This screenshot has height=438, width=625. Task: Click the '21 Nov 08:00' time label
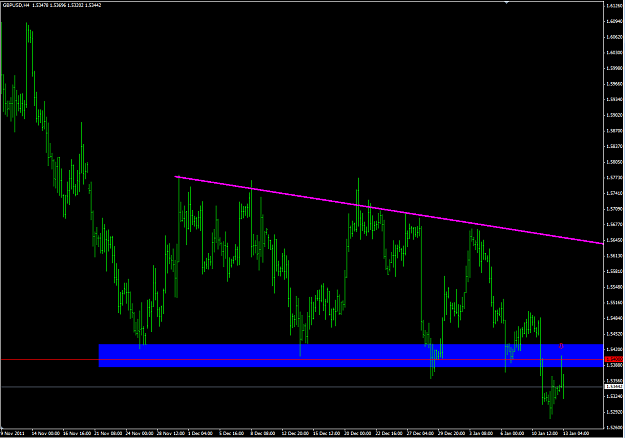108,433
